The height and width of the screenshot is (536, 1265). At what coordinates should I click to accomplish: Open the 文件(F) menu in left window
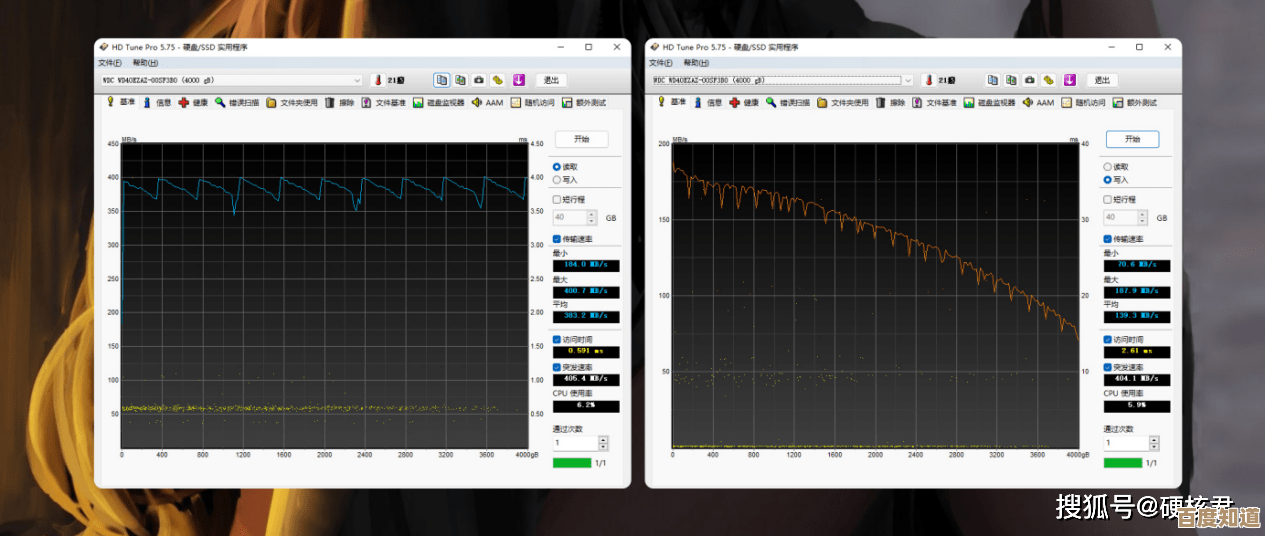click(x=110, y=63)
